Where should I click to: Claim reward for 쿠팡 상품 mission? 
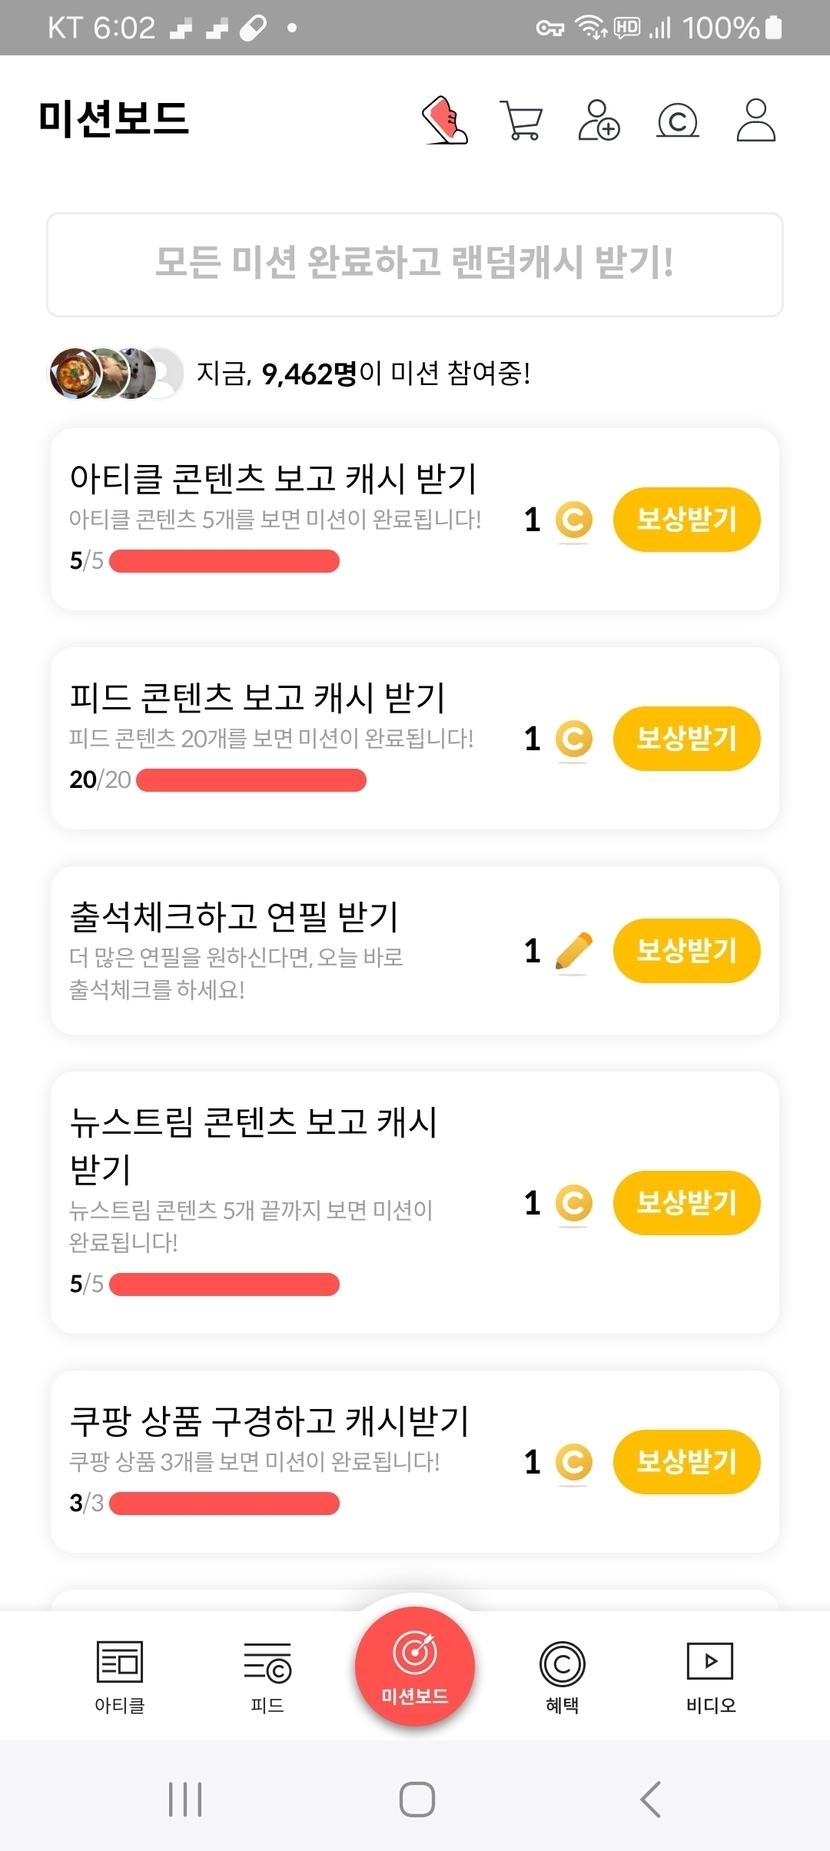(x=686, y=1461)
